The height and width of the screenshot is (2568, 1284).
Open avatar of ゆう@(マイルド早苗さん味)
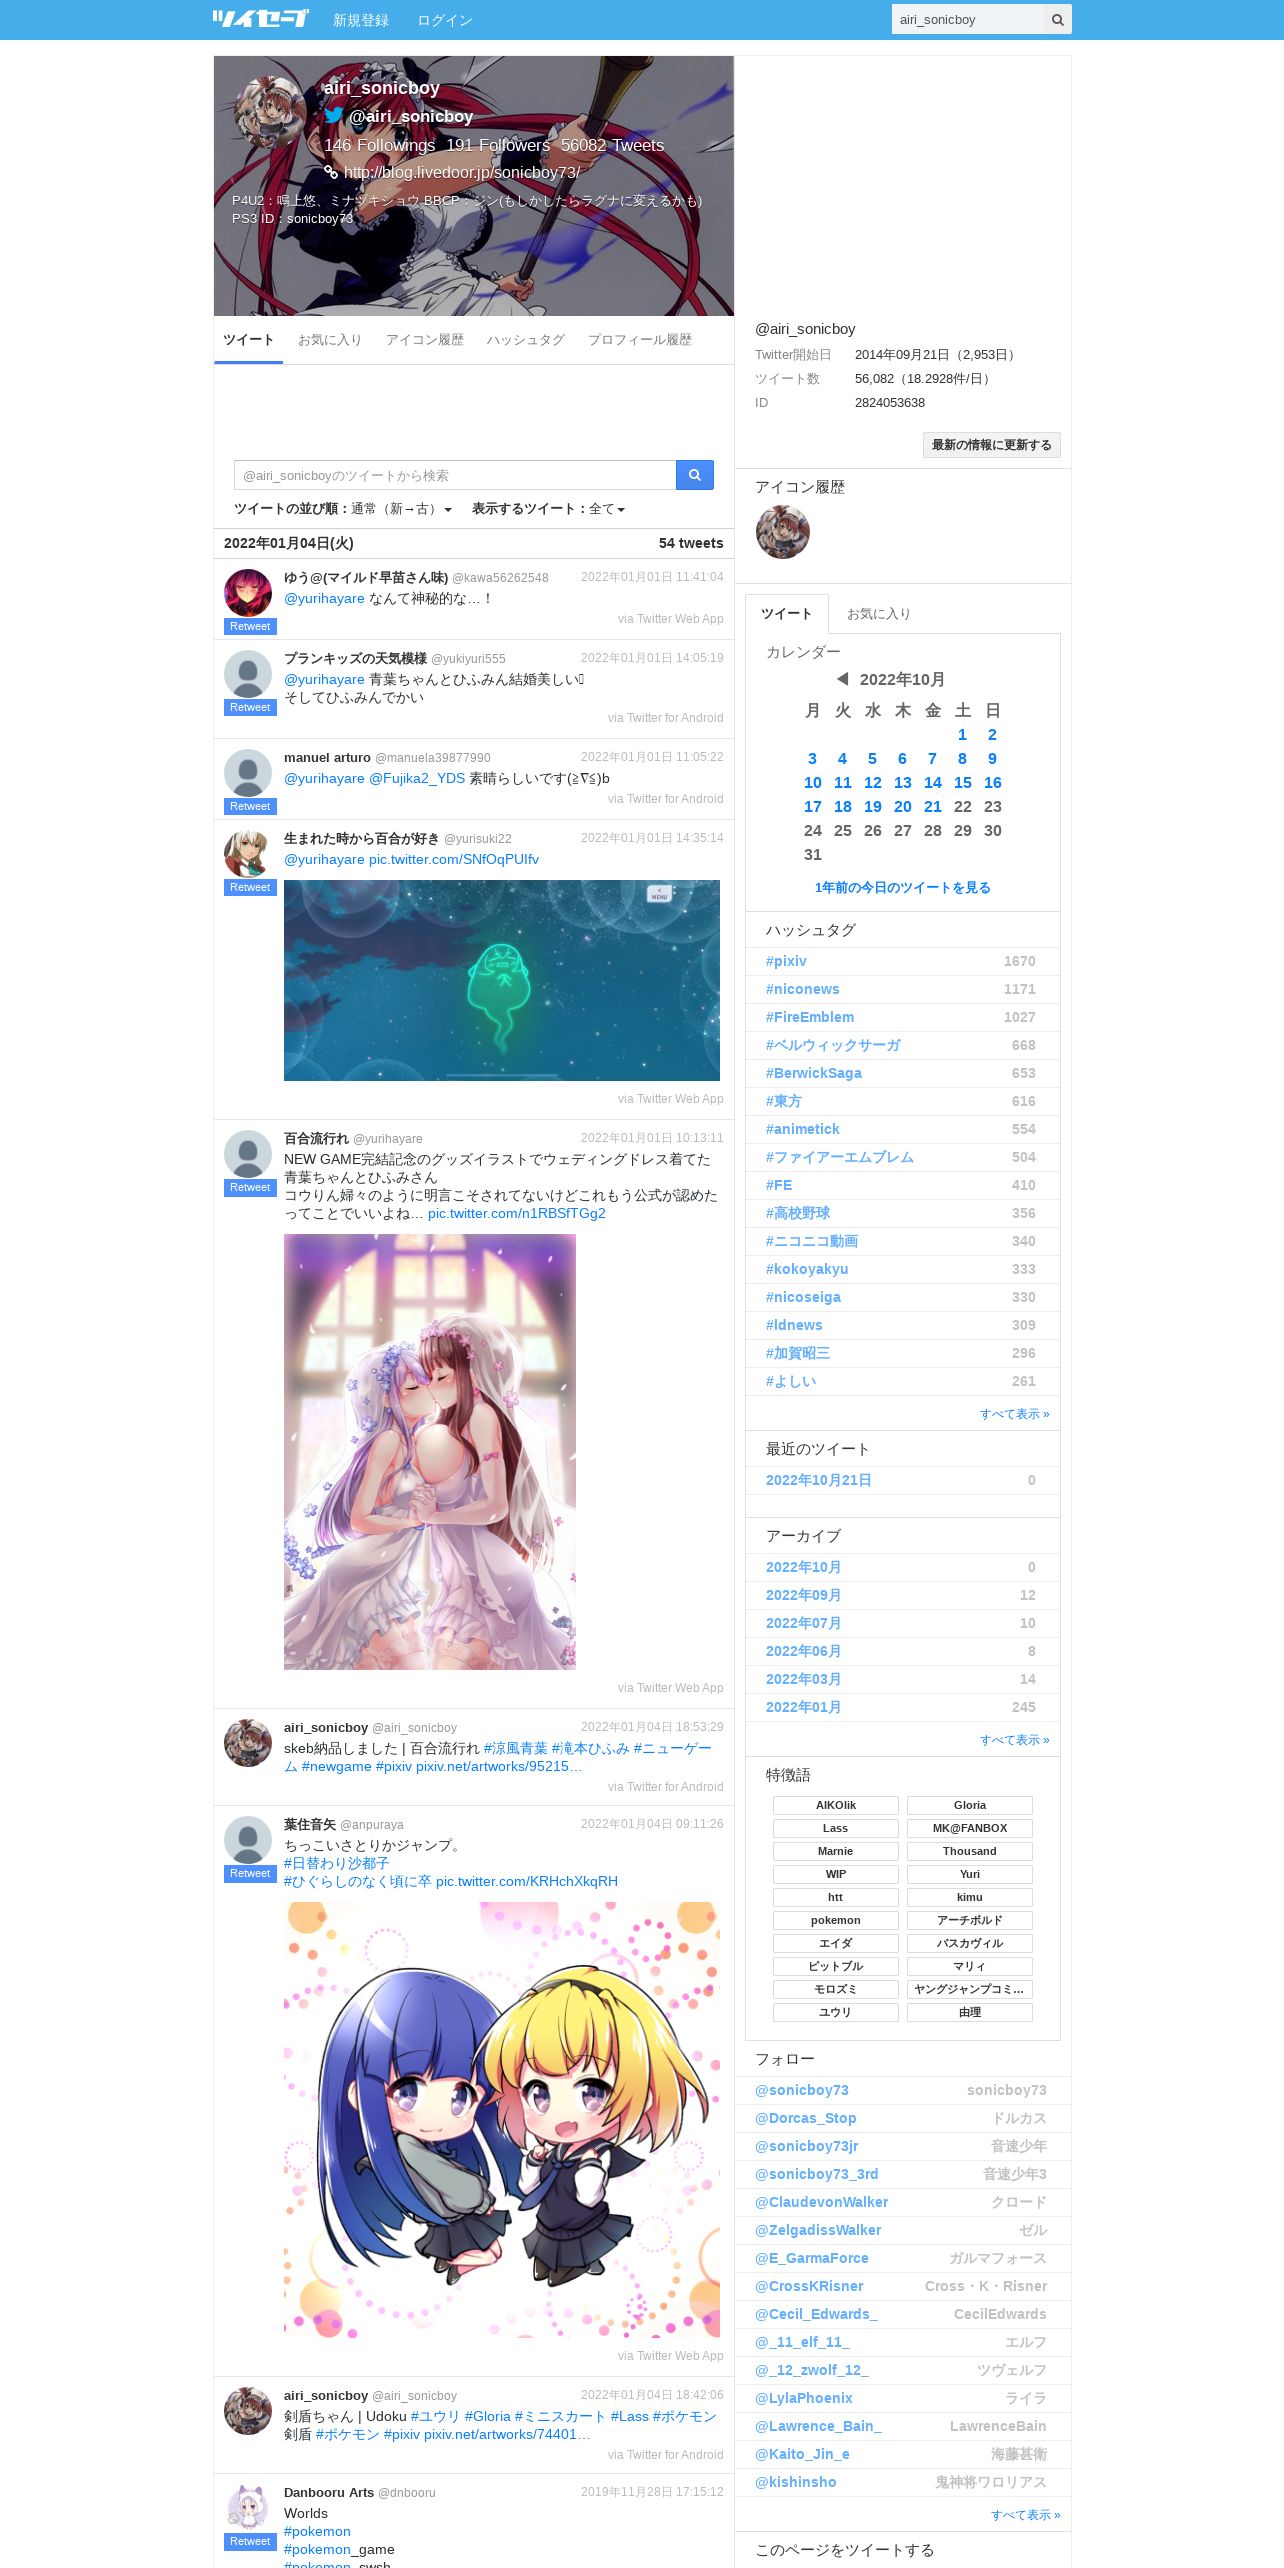coord(248,593)
